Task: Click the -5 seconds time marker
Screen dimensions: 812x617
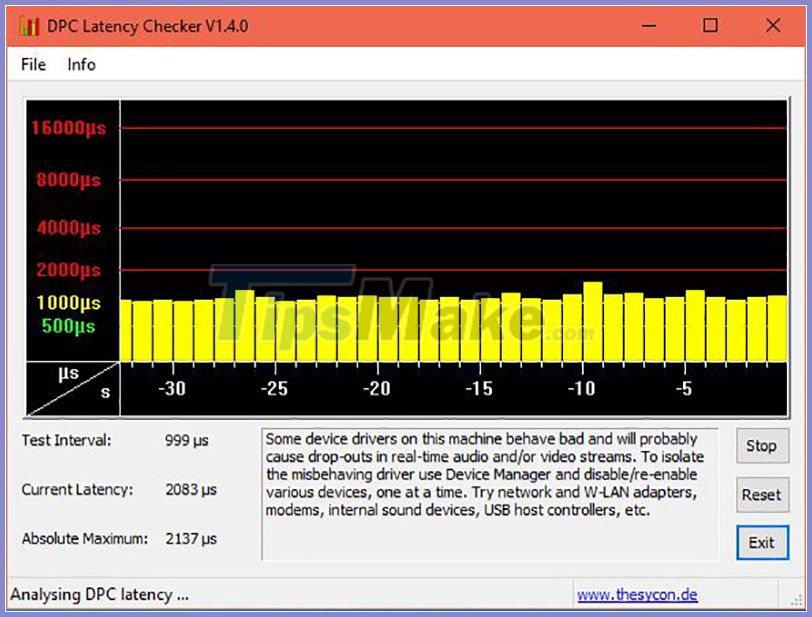Action: click(686, 390)
